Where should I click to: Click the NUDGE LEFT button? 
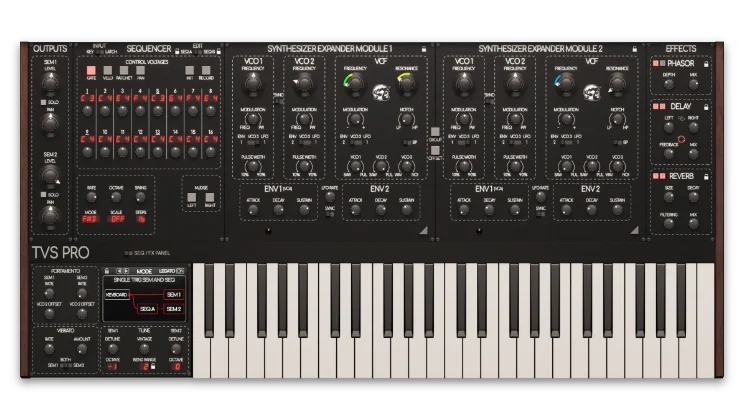[191, 197]
